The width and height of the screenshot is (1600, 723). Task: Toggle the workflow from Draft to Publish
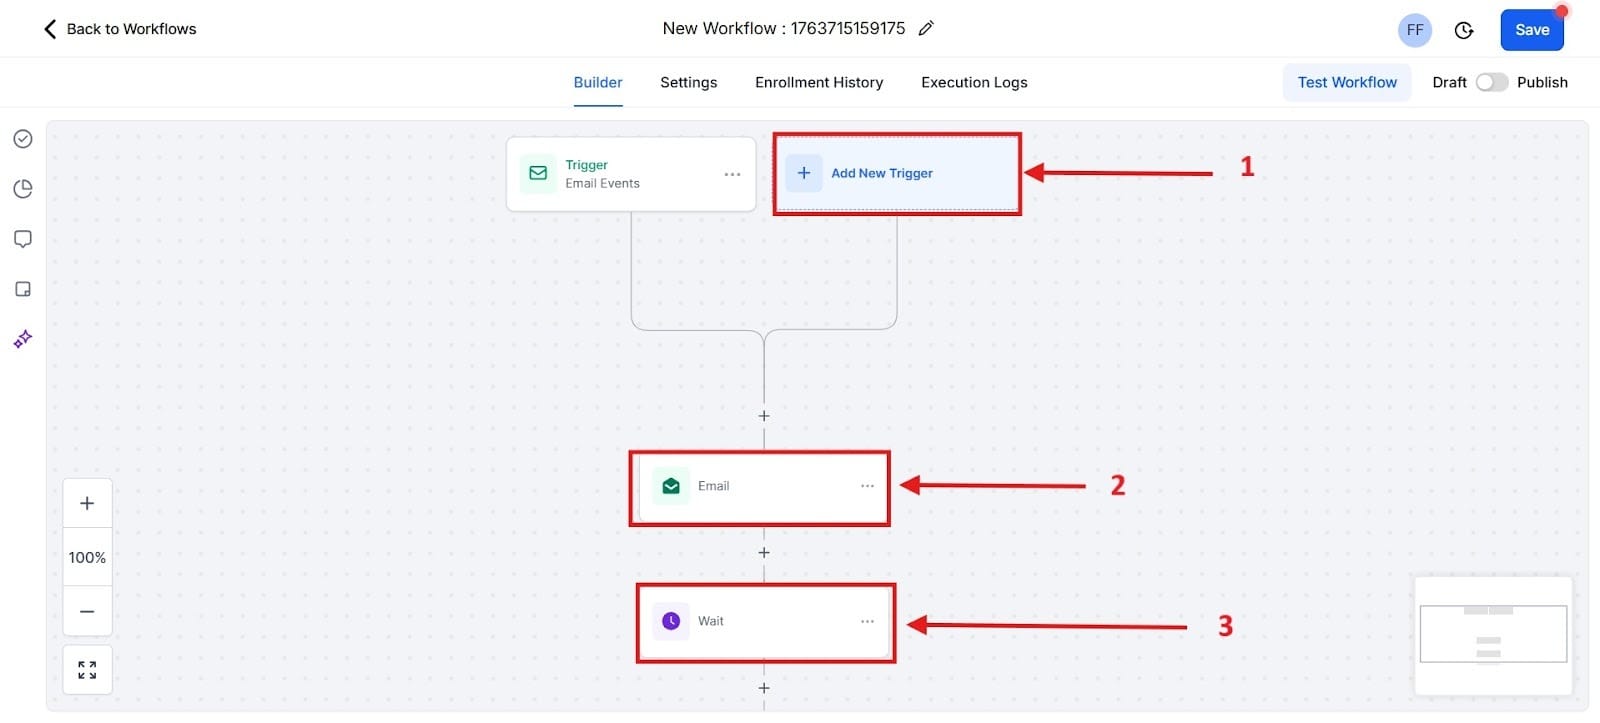tap(1491, 82)
